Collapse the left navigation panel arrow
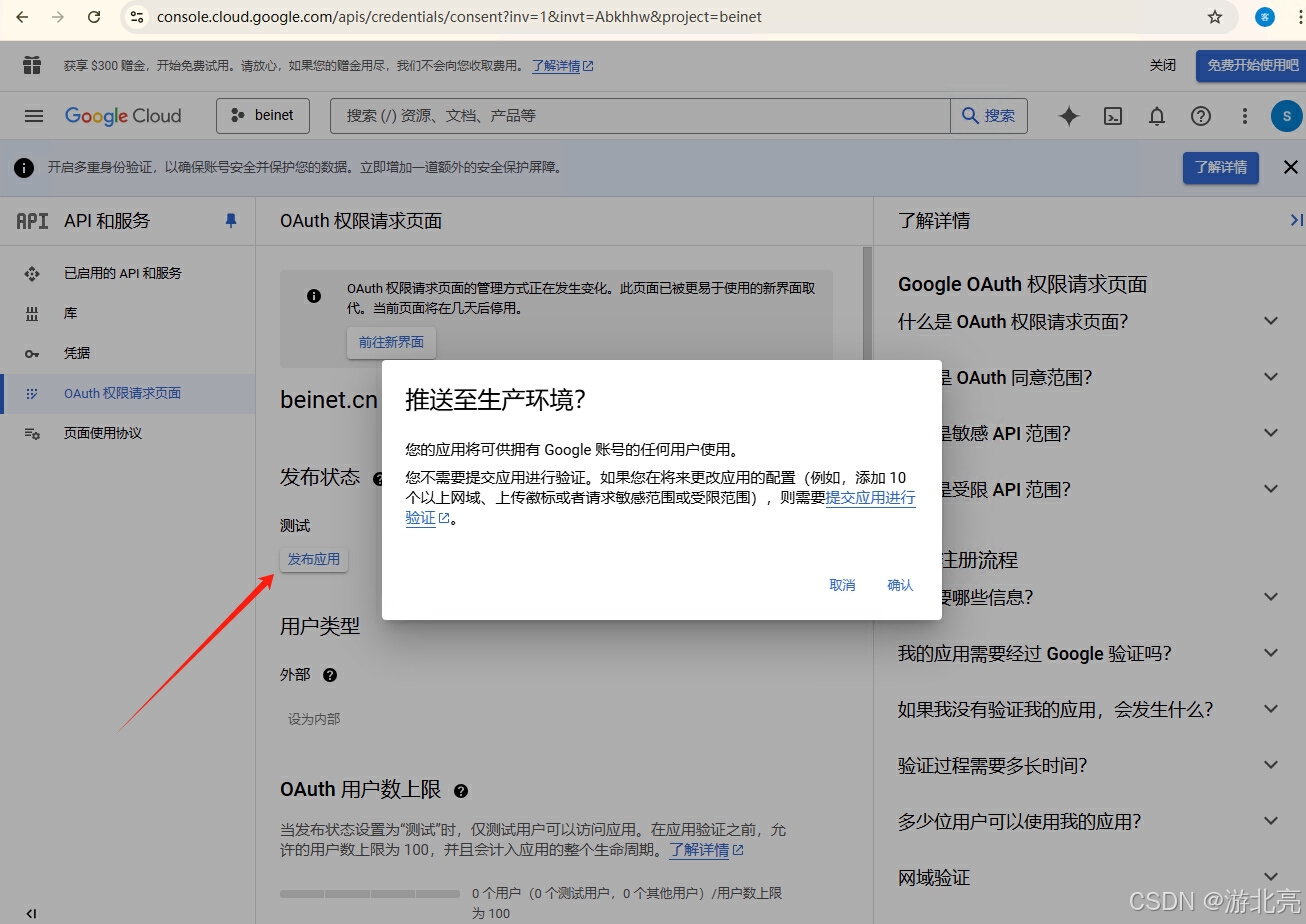This screenshot has width=1306, height=924. (31, 913)
